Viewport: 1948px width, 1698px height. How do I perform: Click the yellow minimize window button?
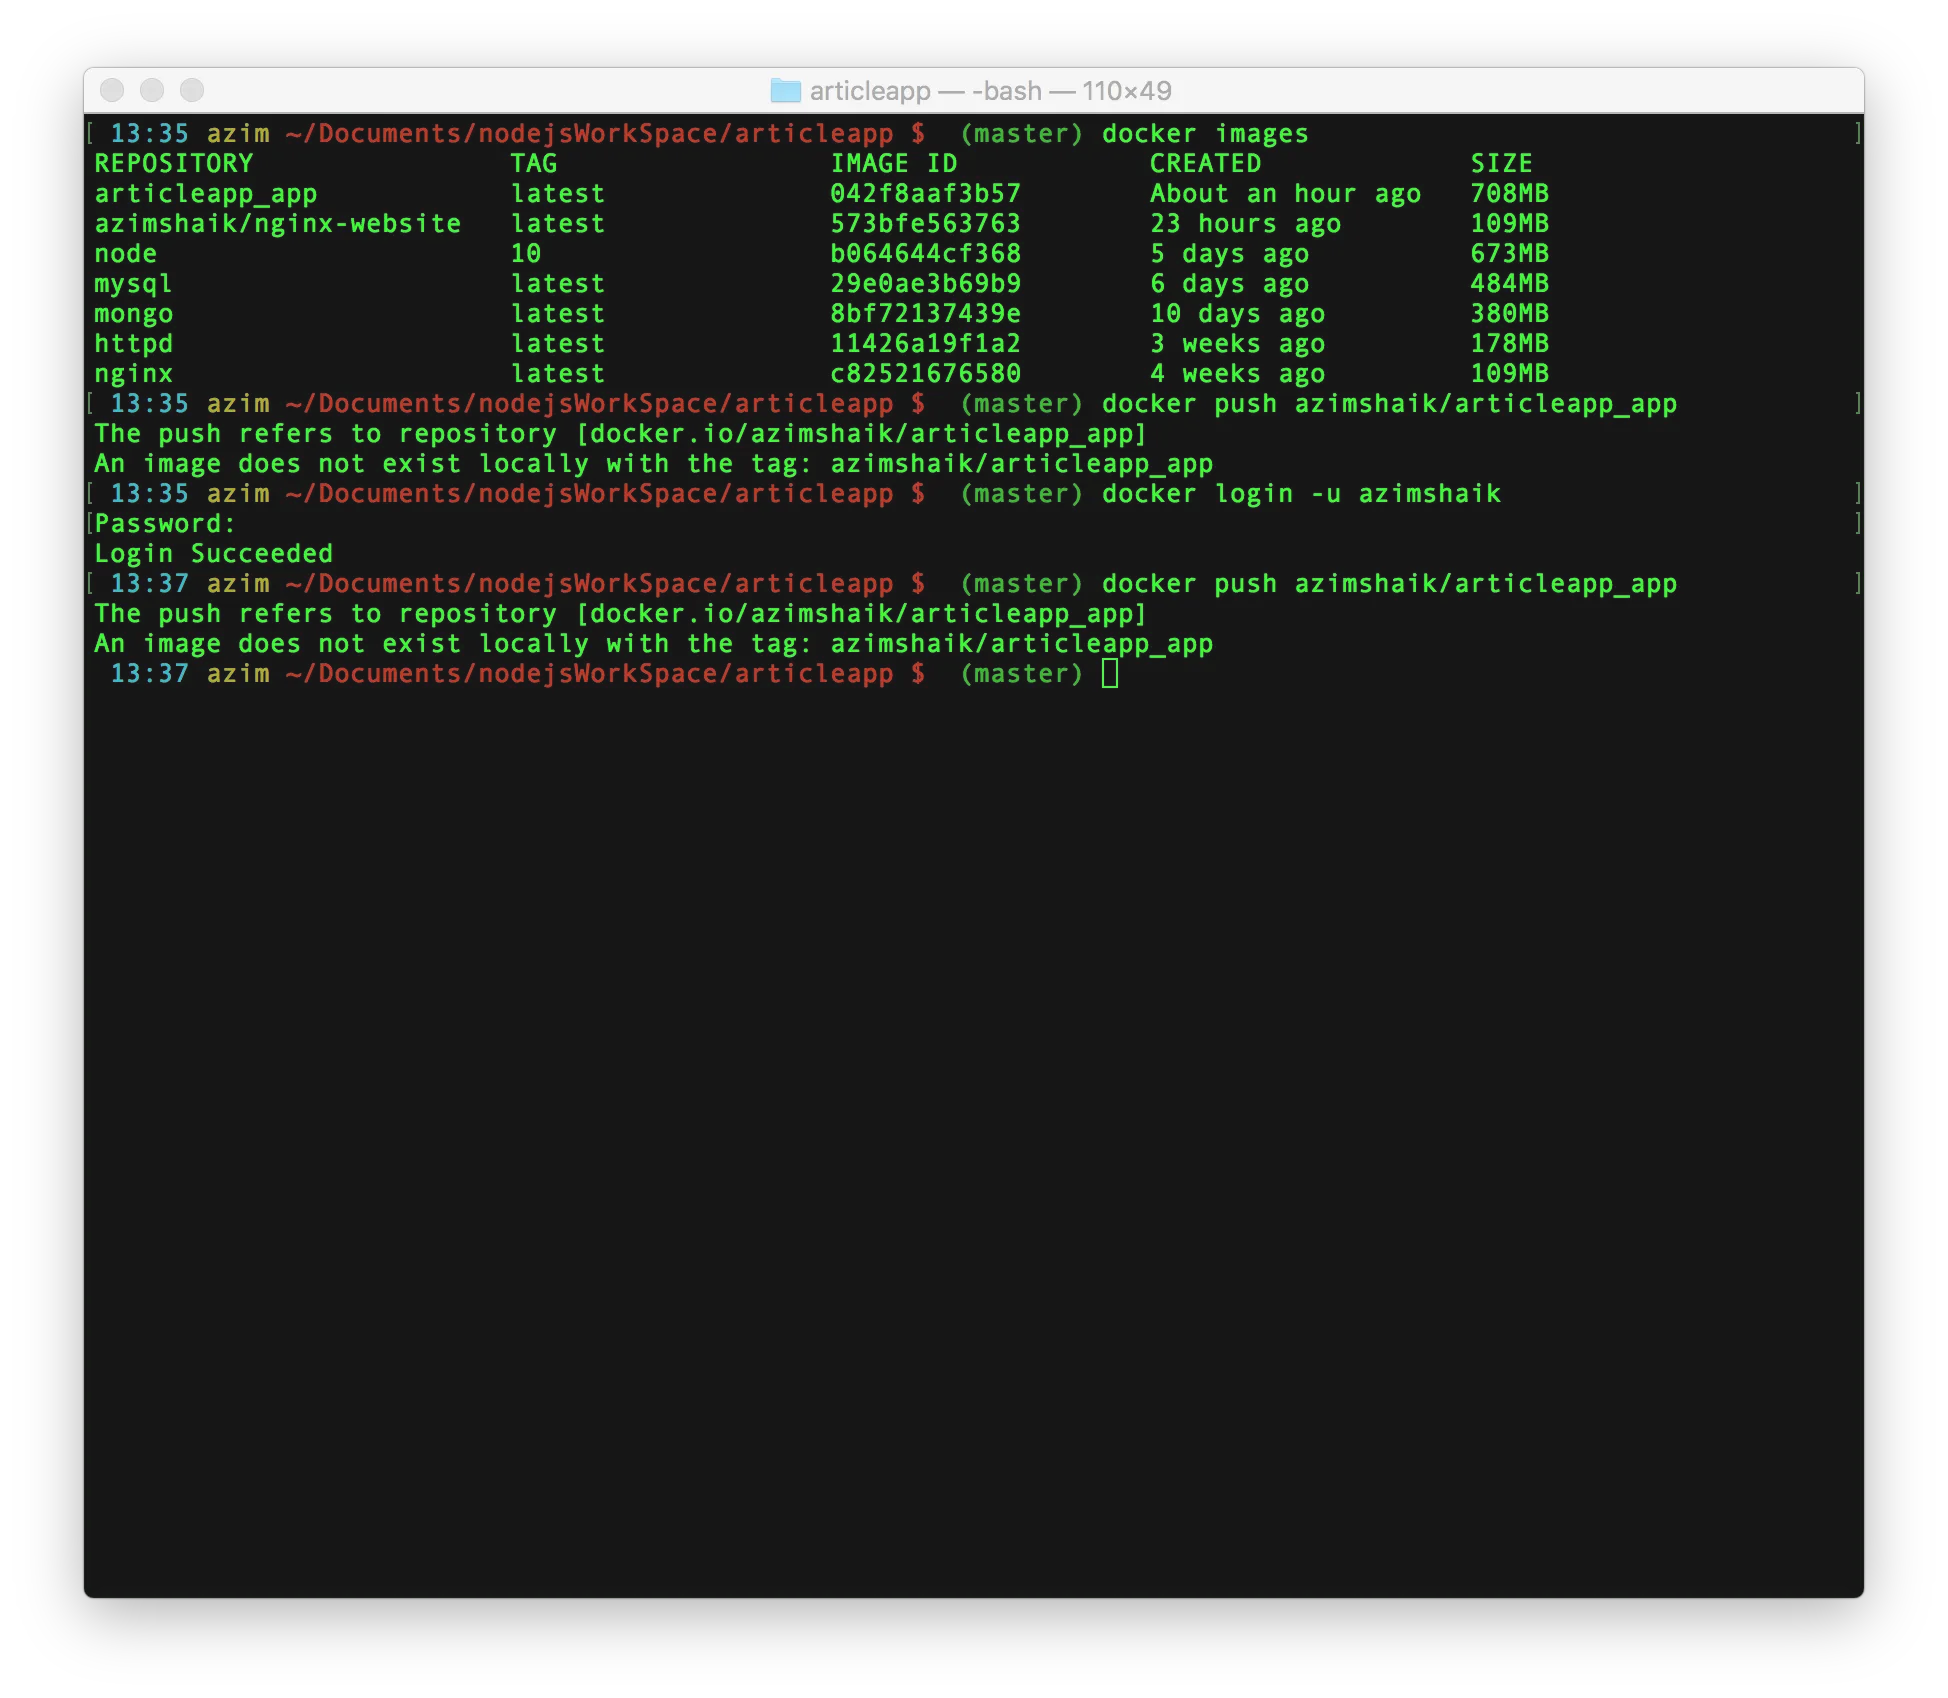pos(152,91)
